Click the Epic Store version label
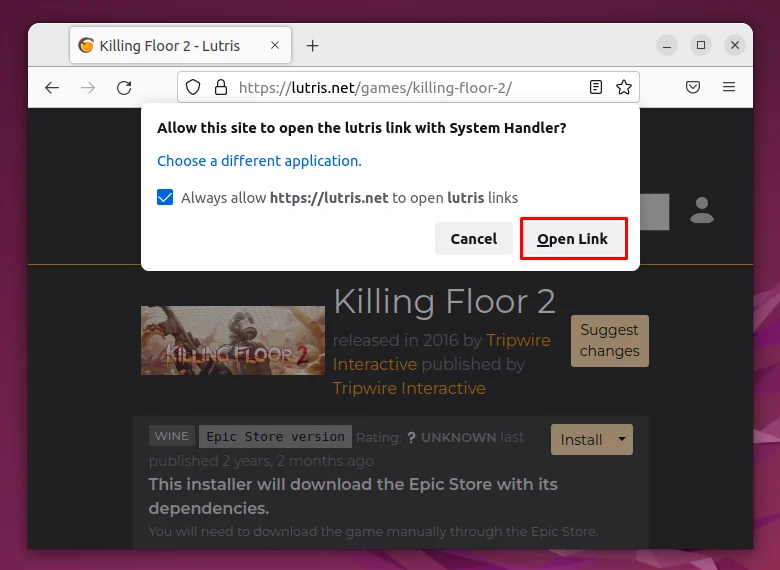The height and width of the screenshot is (570, 780). click(275, 437)
